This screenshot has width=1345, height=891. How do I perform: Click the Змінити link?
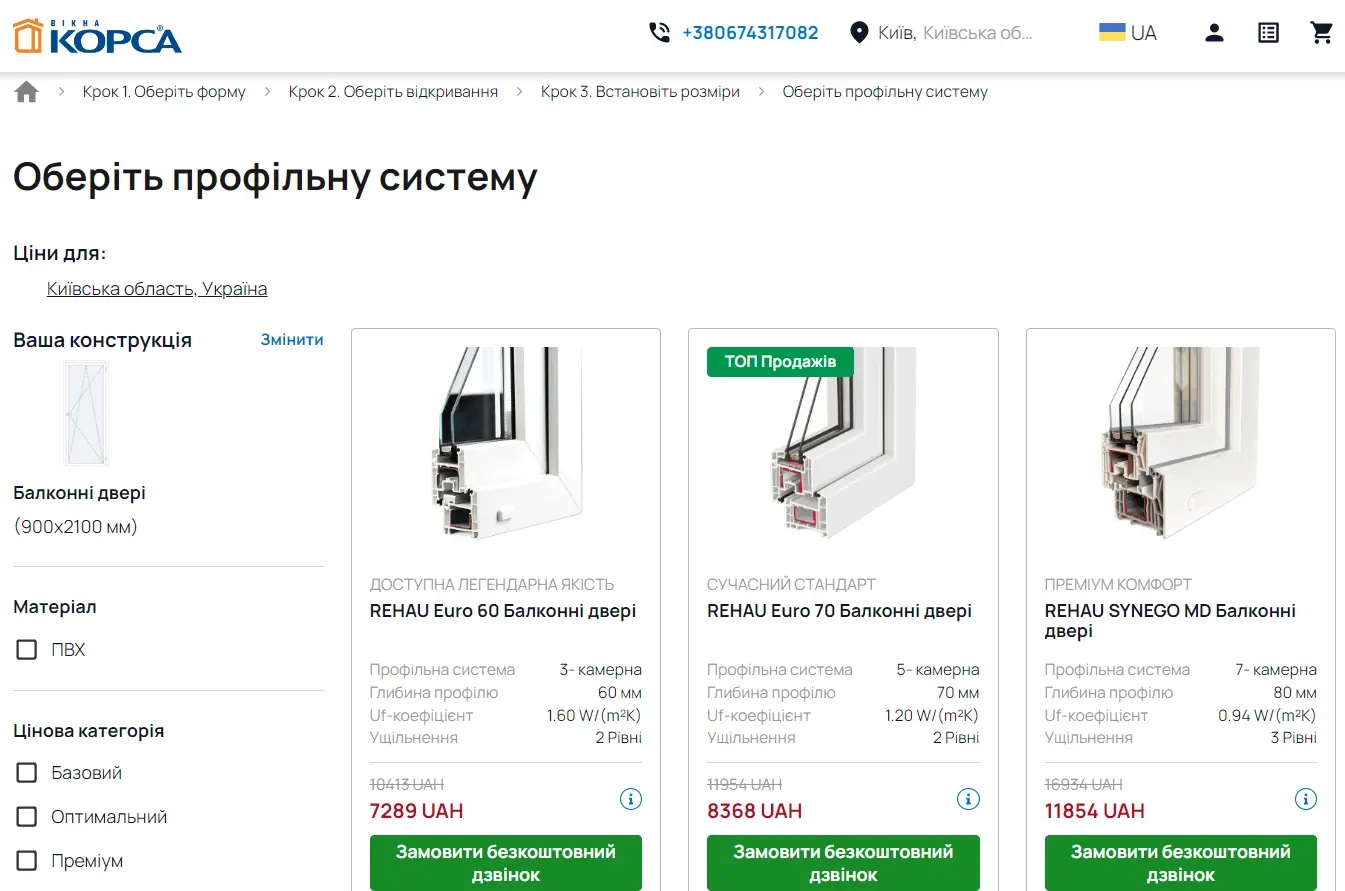[x=292, y=340]
